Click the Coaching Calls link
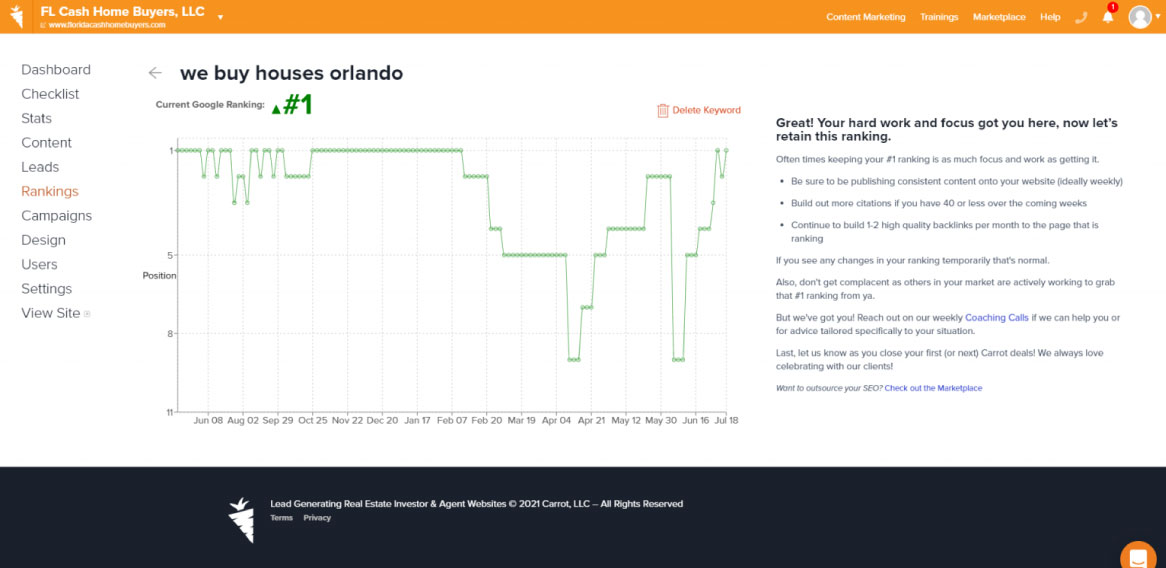This screenshot has width=1166, height=568. (x=996, y=318)
